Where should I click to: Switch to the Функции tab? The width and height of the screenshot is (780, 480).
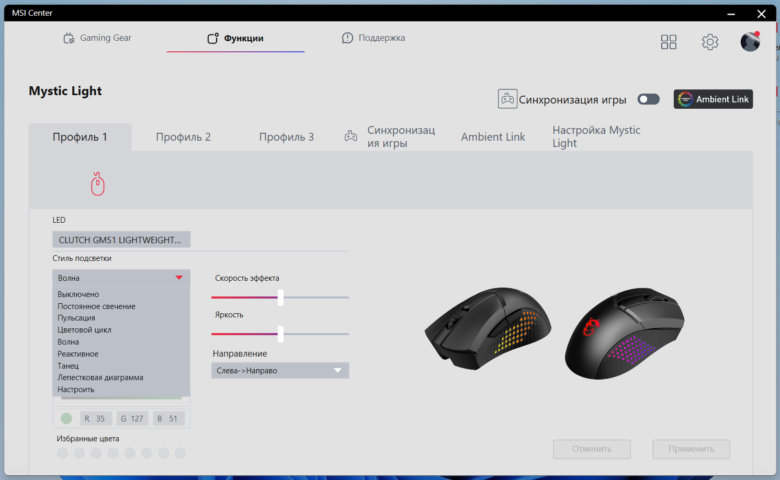235,38
